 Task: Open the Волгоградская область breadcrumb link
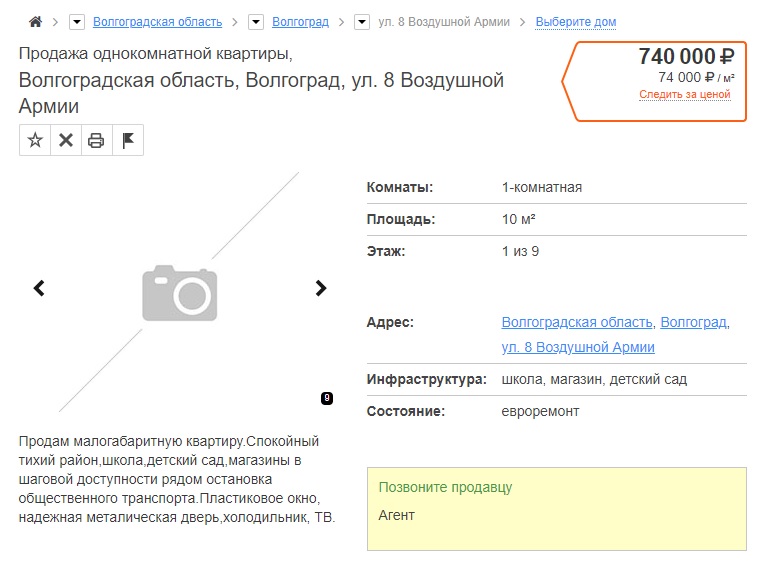158,22
